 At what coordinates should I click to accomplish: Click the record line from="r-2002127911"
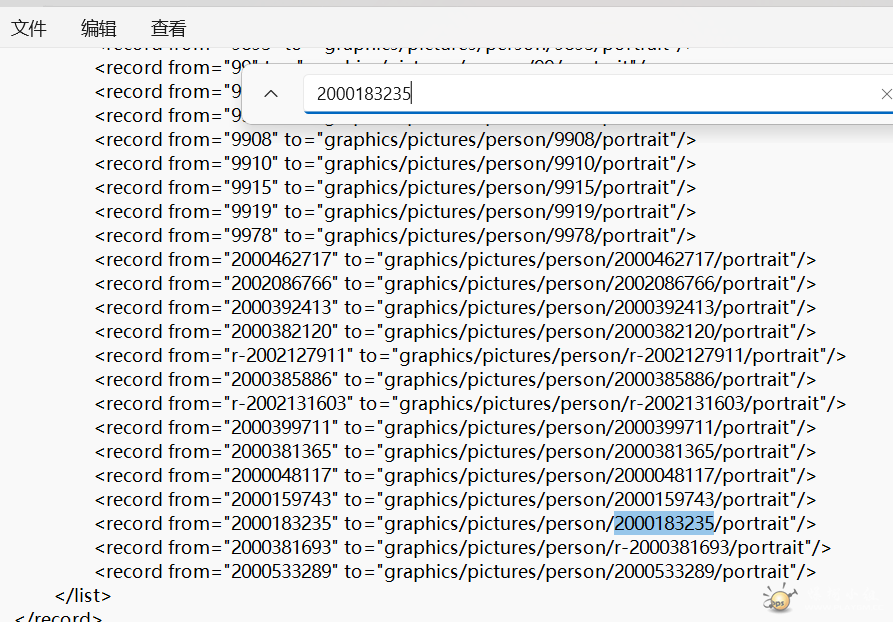[x=470, y=356]
